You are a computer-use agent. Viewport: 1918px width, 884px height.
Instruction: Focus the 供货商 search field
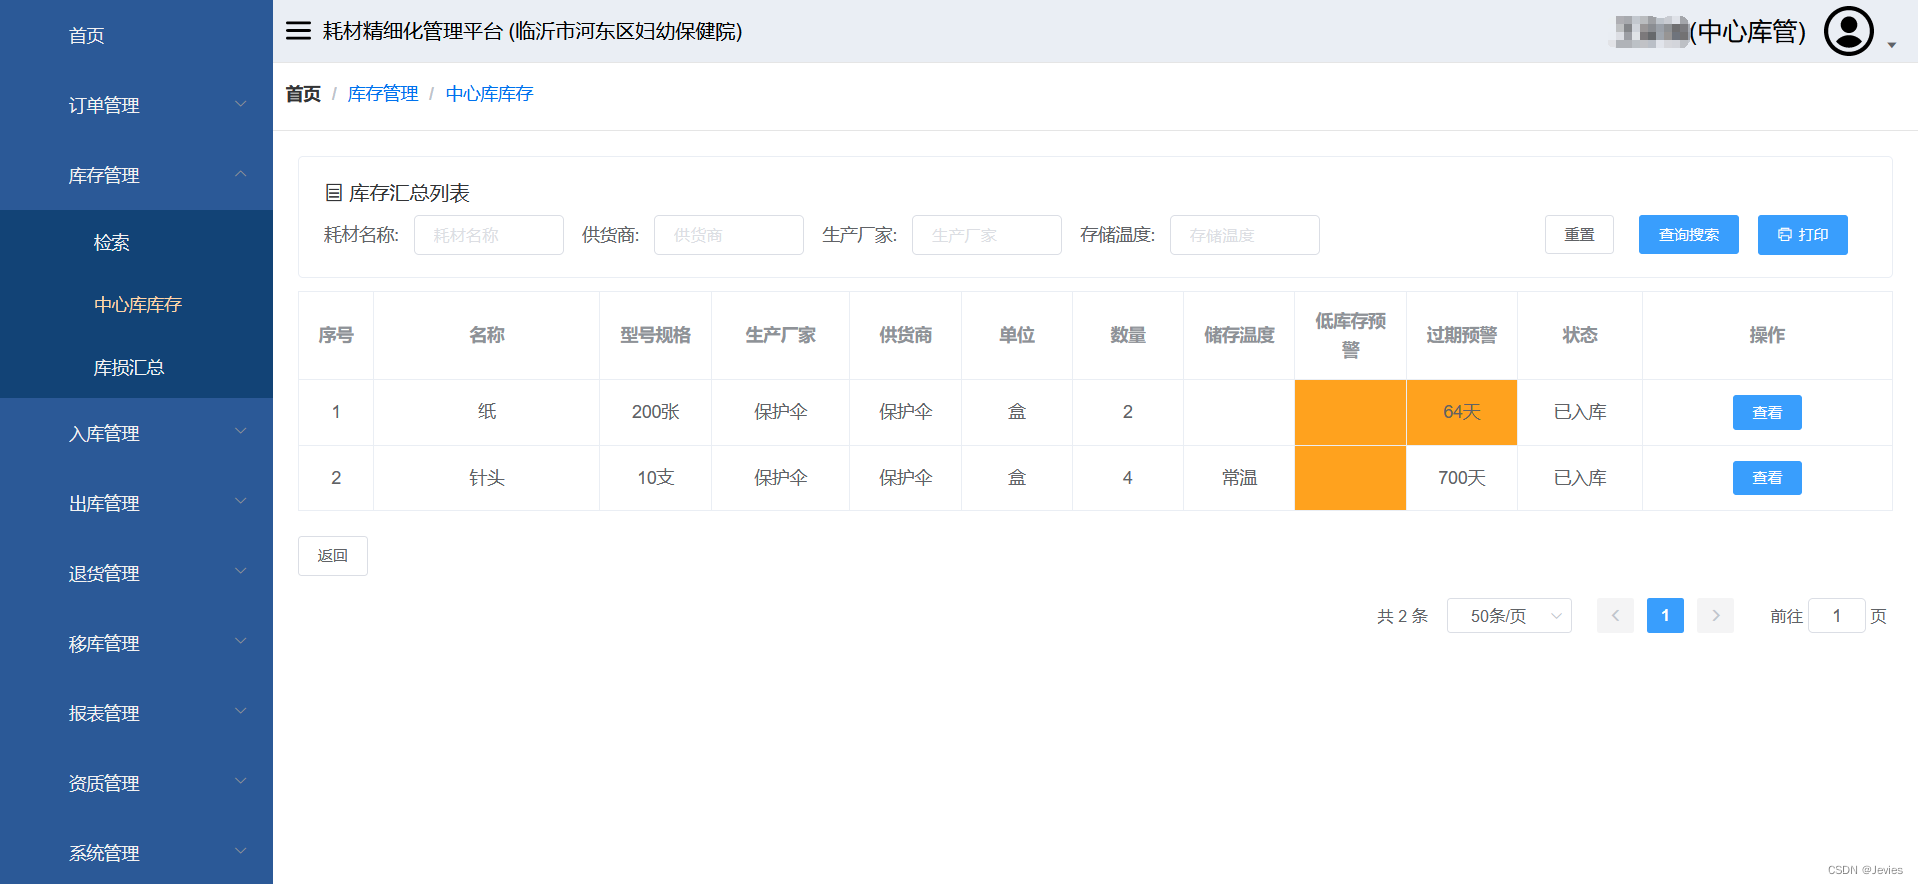[729, 235]
